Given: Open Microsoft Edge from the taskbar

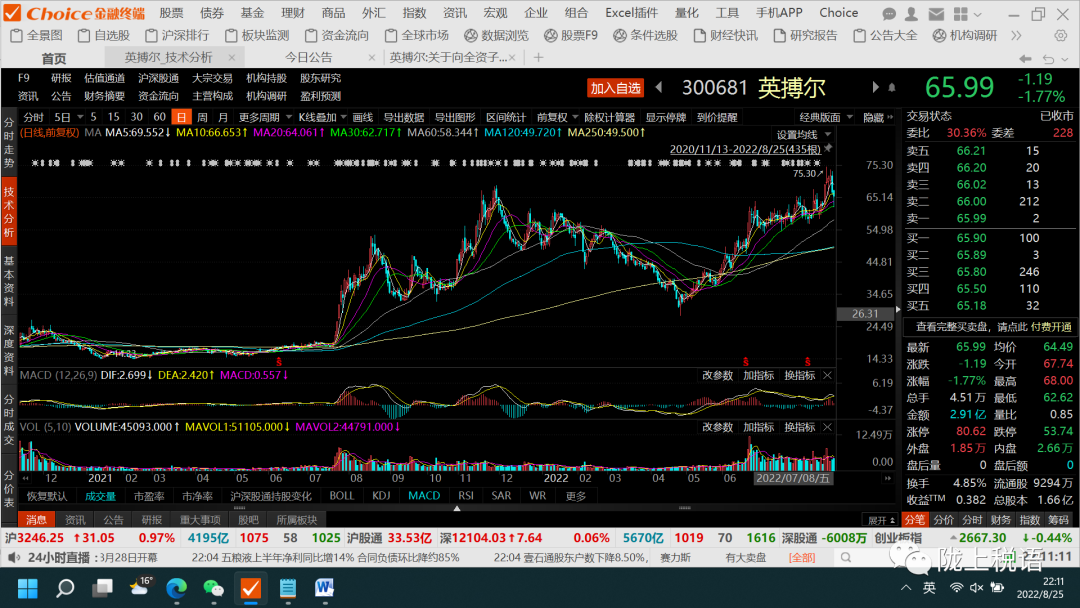Looking at the screenshot, I should point(177,588).
